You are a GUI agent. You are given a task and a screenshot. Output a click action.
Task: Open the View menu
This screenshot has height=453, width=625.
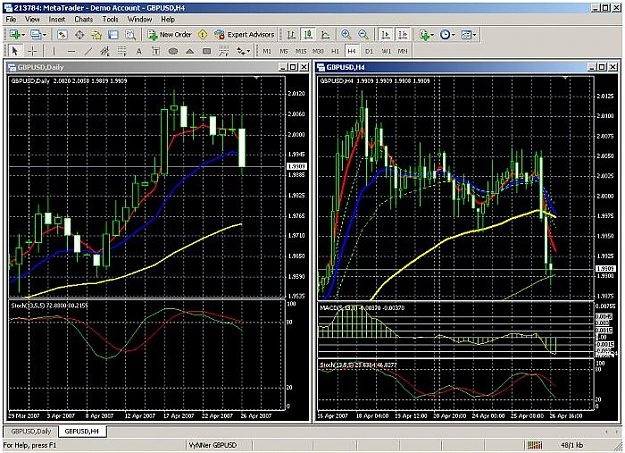tap(32, 19)
